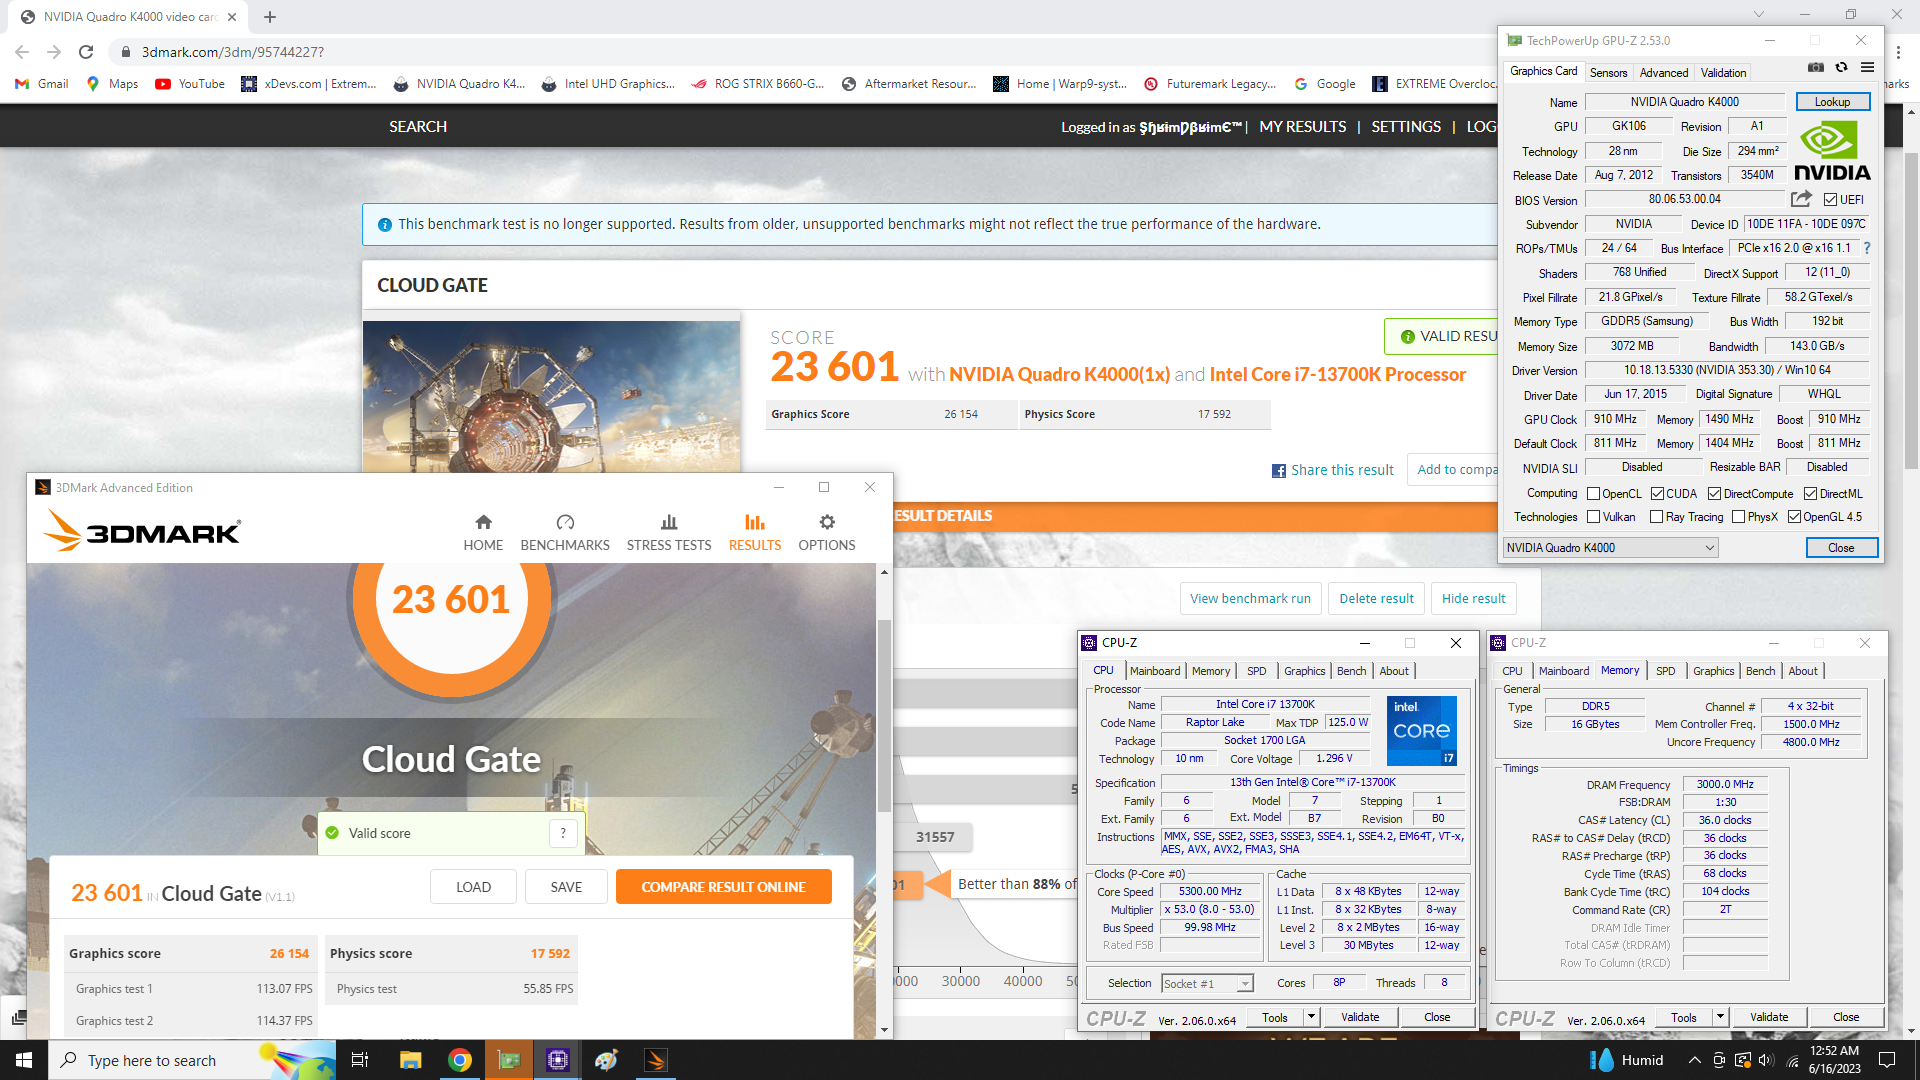
Task: Click browser page scrollbar down arrow
Action: pyautogui.click(x=1912, y=1031)
